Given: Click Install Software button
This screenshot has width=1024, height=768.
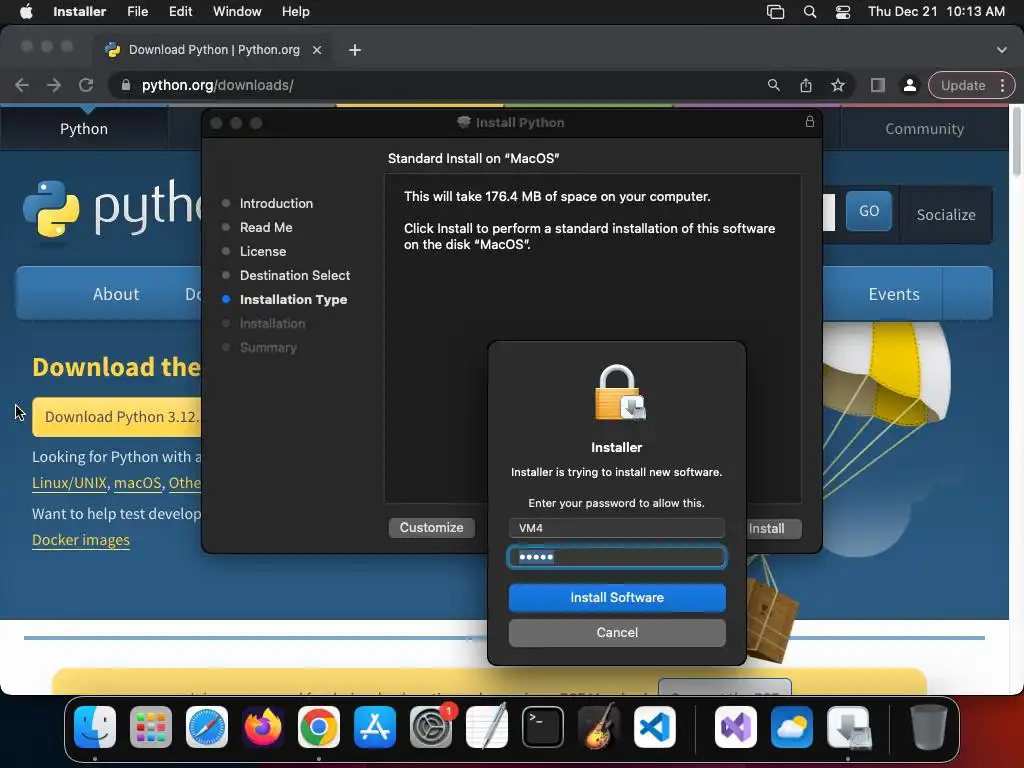Looking at the screenshot, I should pos(617,598).
